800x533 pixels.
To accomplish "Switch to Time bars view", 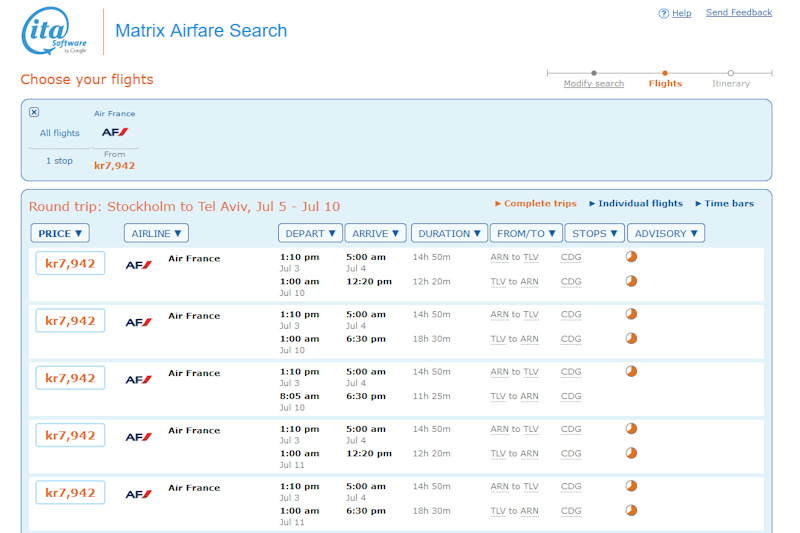I will (x=724, y=204).
